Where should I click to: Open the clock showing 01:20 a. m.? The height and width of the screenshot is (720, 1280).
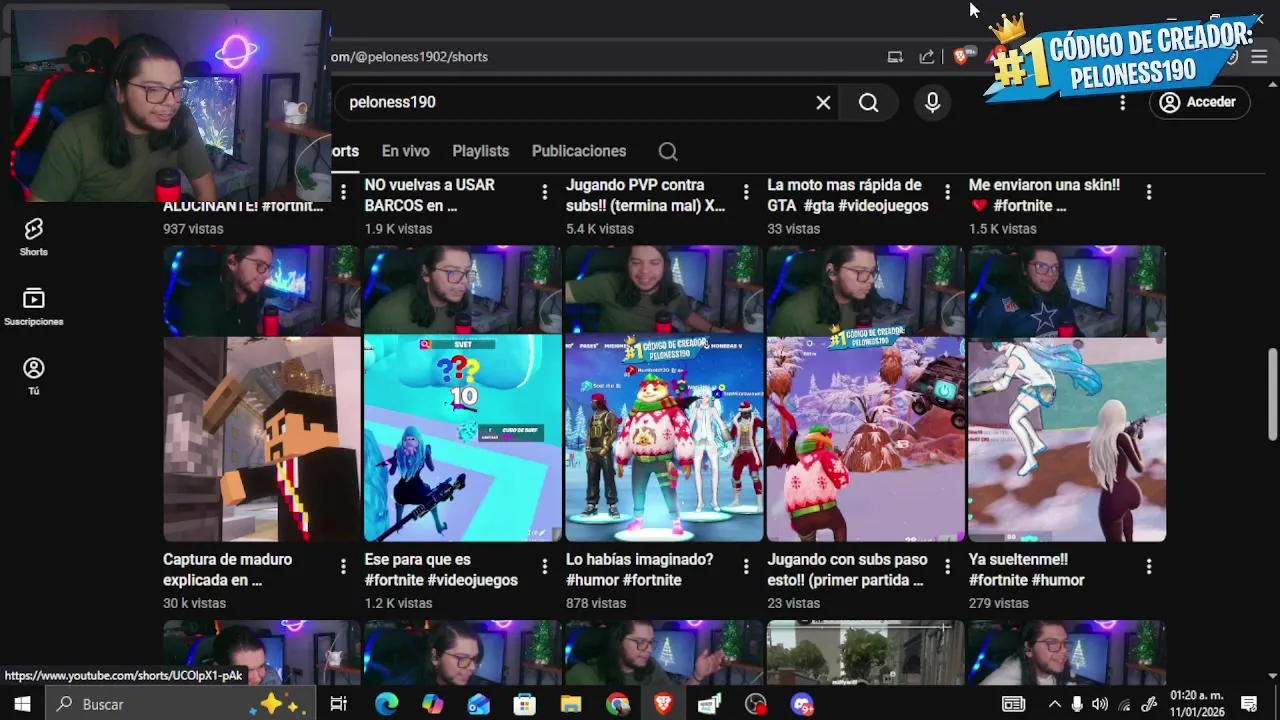tap(1197, 704)
